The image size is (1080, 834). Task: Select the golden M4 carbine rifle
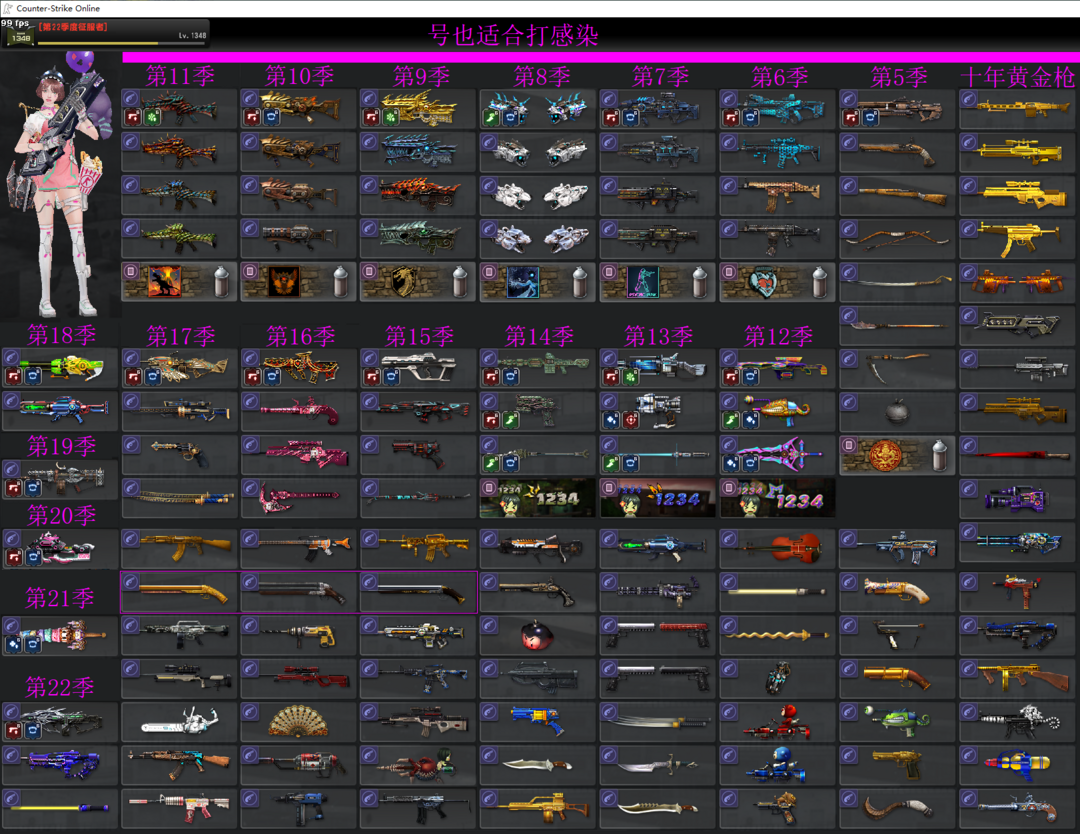point(417,548)
